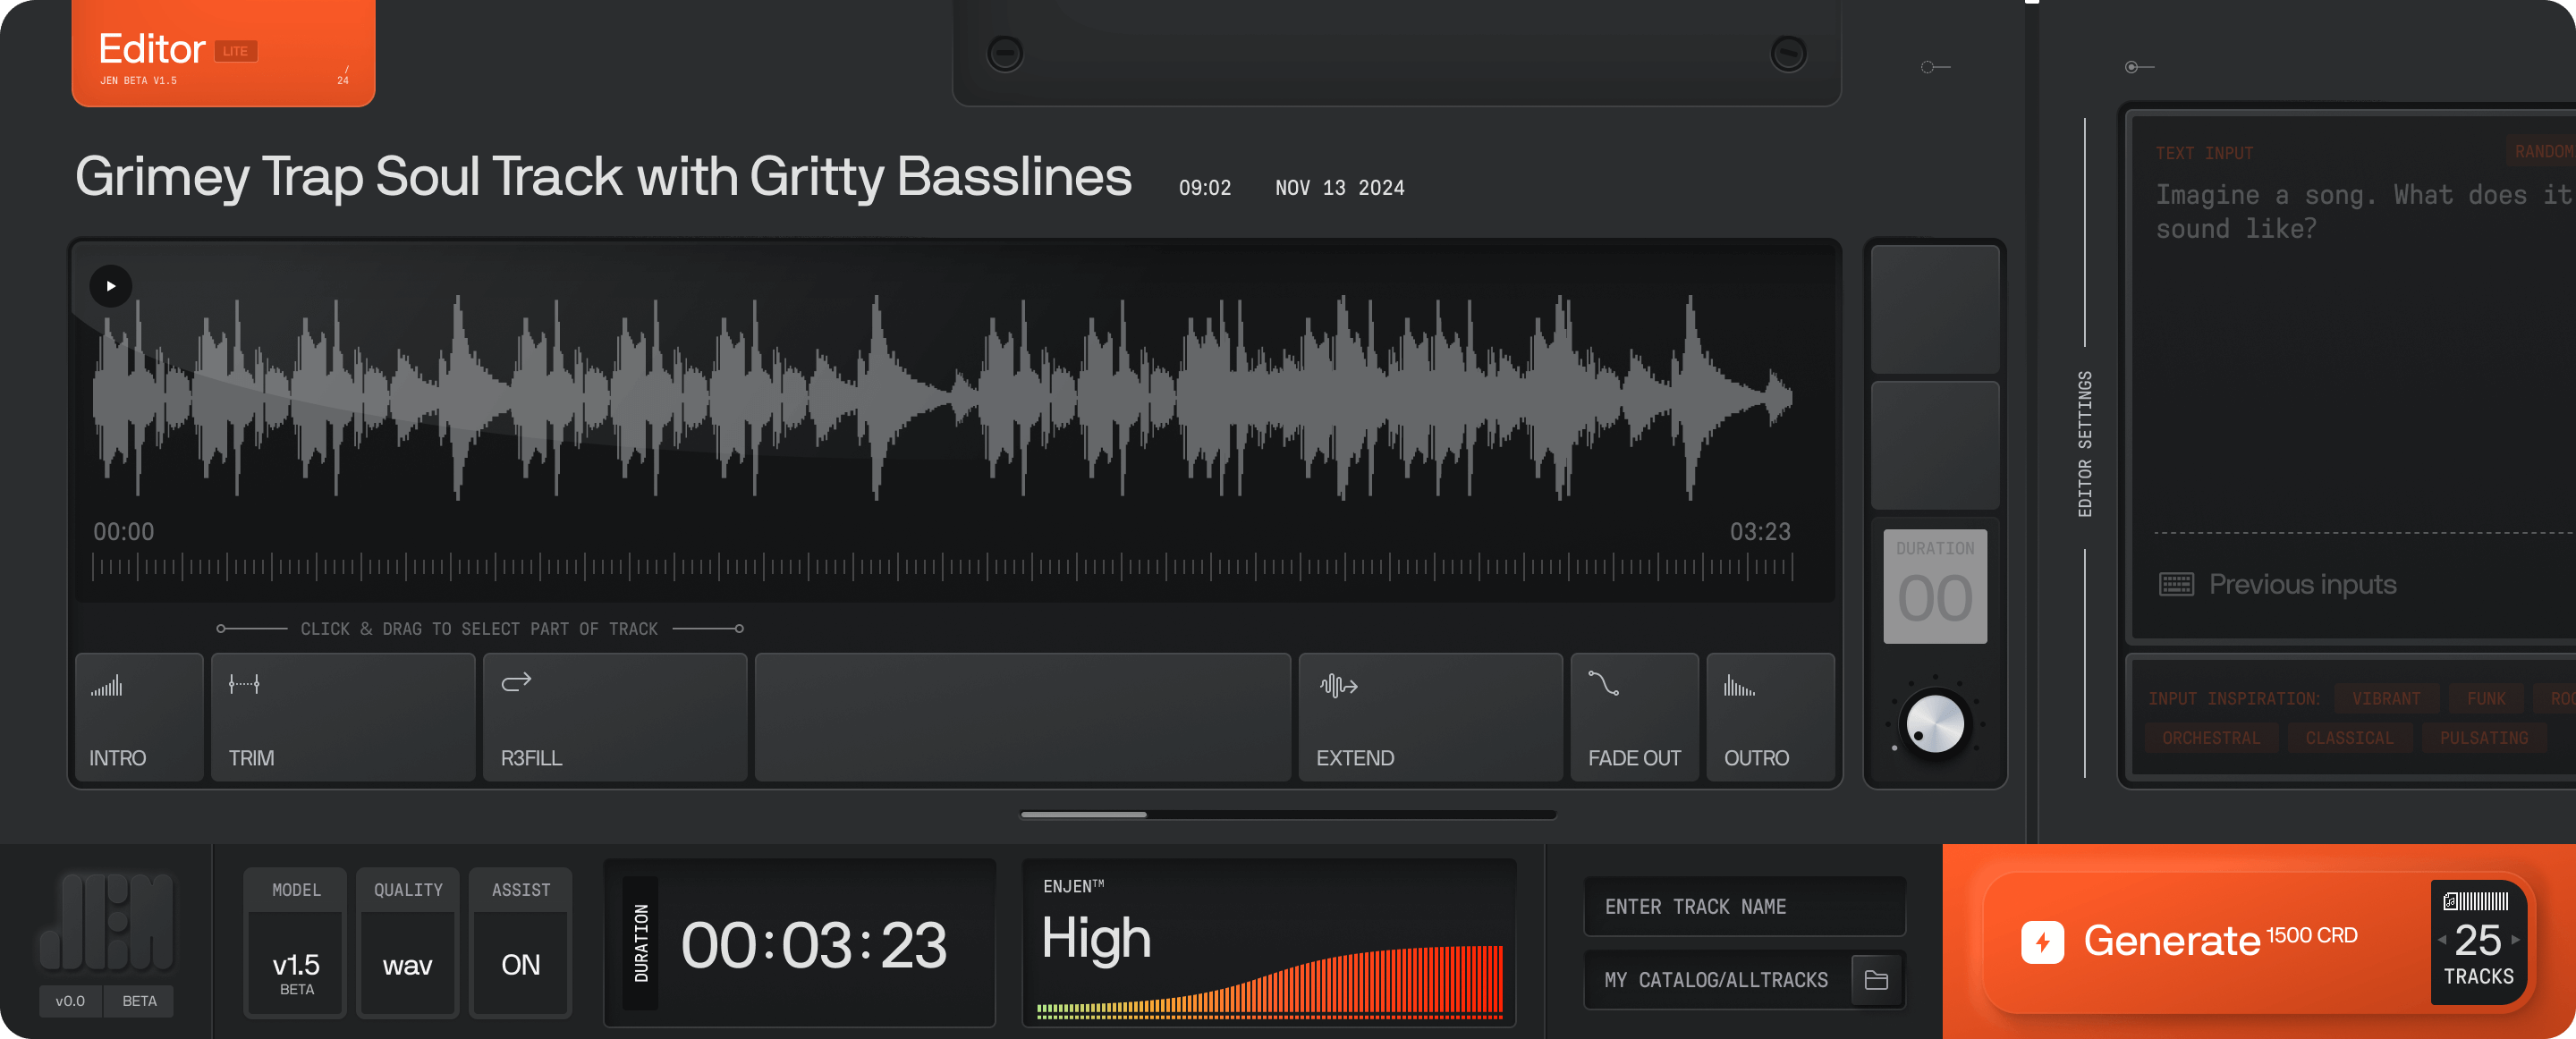Select the CLASSICAL inspiration tag
2576x1039 pixels.
tap(2349, 738)
